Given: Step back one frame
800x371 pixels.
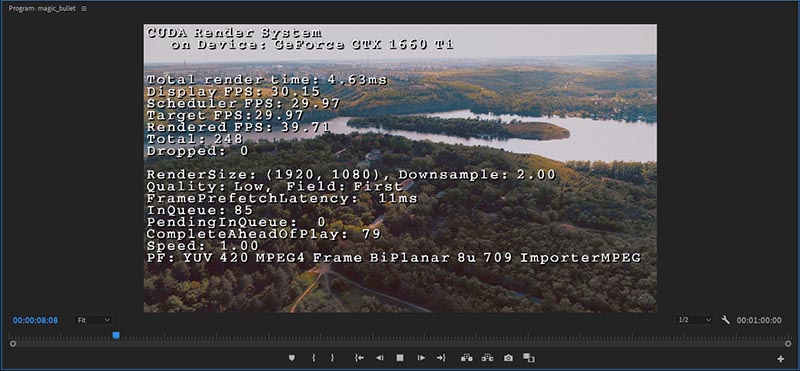Looking at the screenshot, I should point(380,358).
